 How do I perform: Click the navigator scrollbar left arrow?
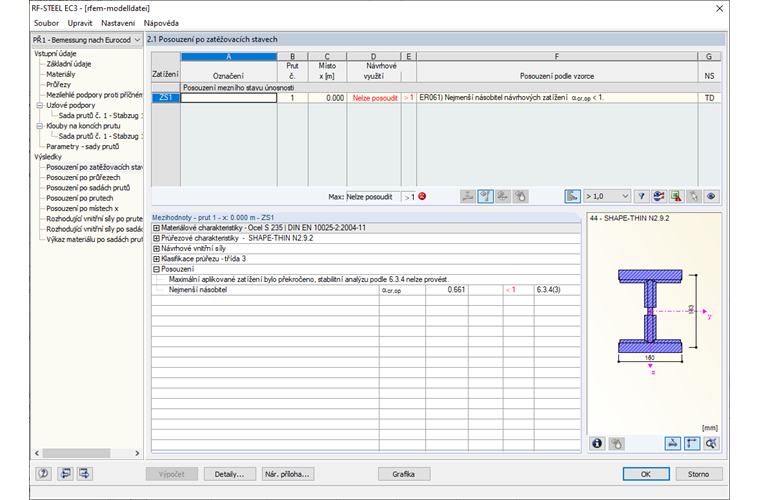click(x=37, y=453)
